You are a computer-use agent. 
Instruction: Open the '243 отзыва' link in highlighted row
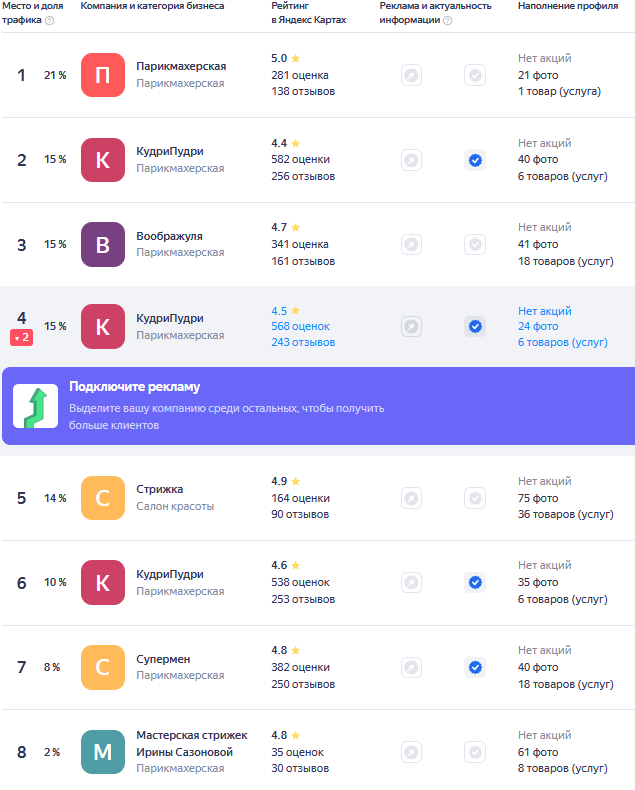(x=303, y=342)
